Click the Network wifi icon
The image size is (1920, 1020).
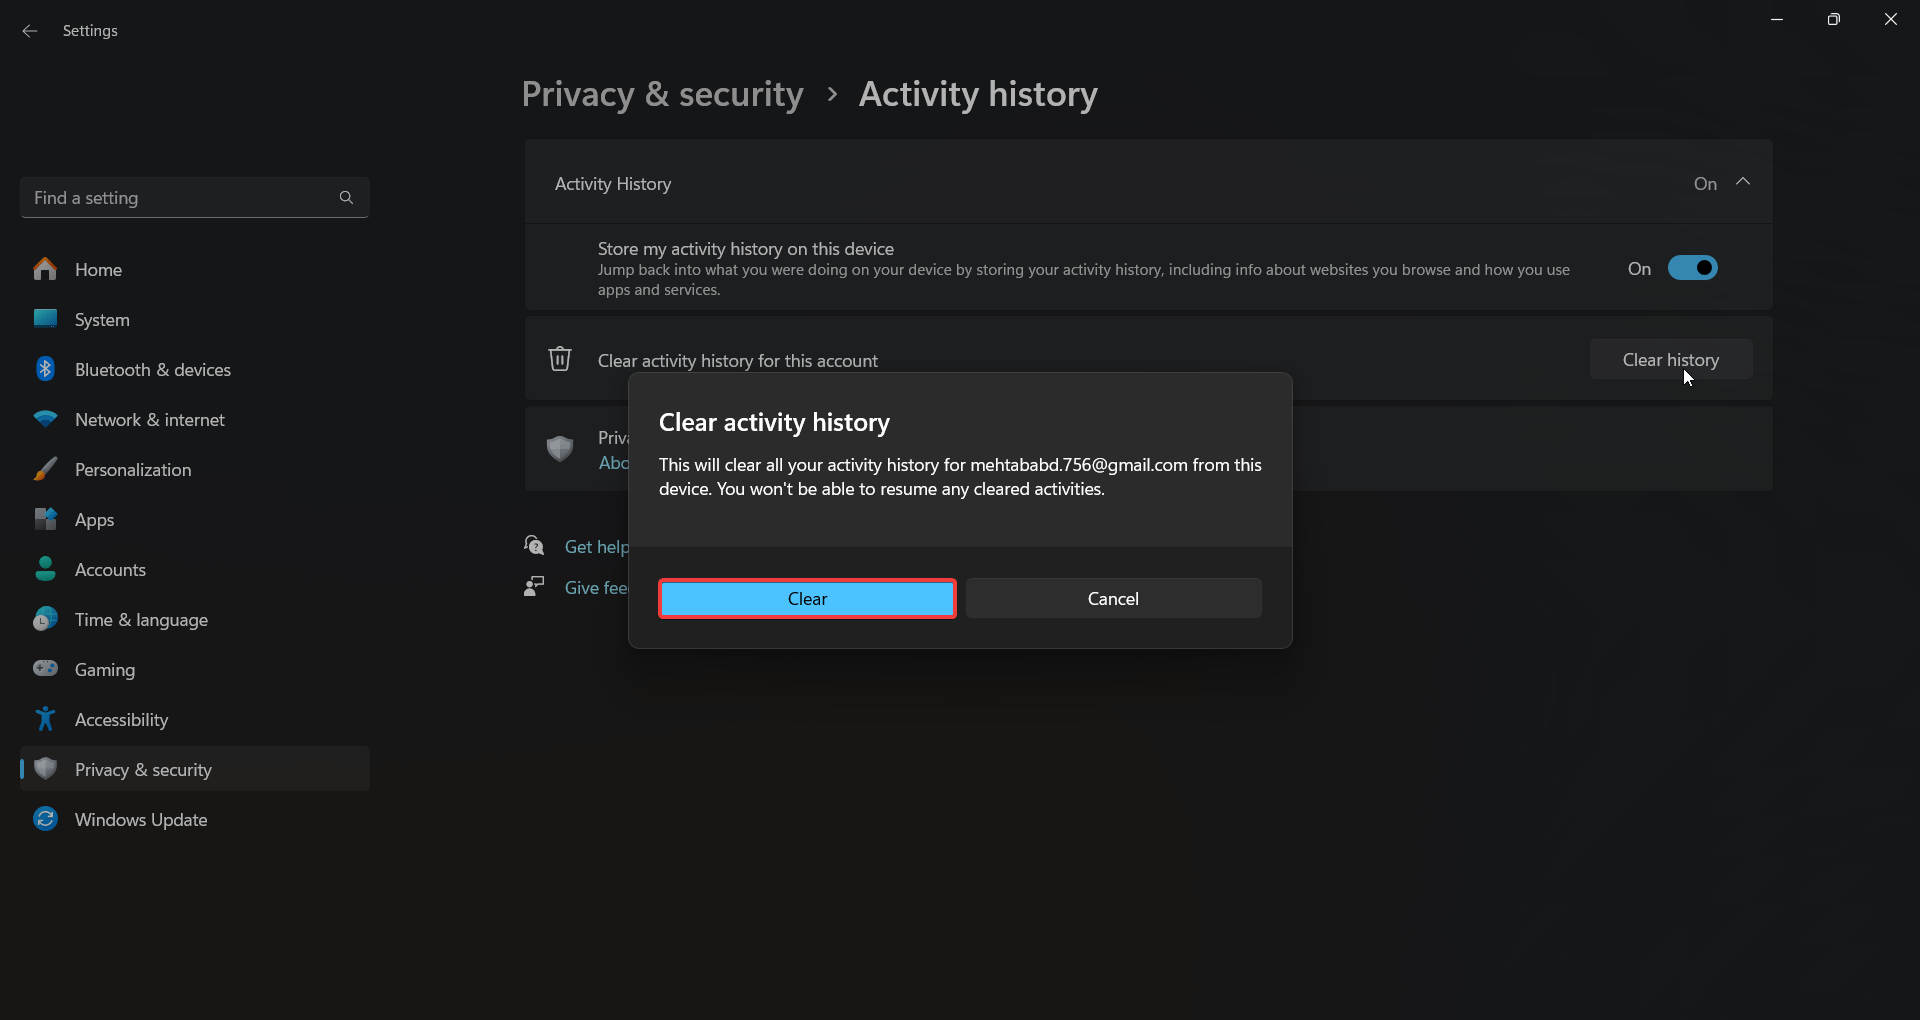45,419
